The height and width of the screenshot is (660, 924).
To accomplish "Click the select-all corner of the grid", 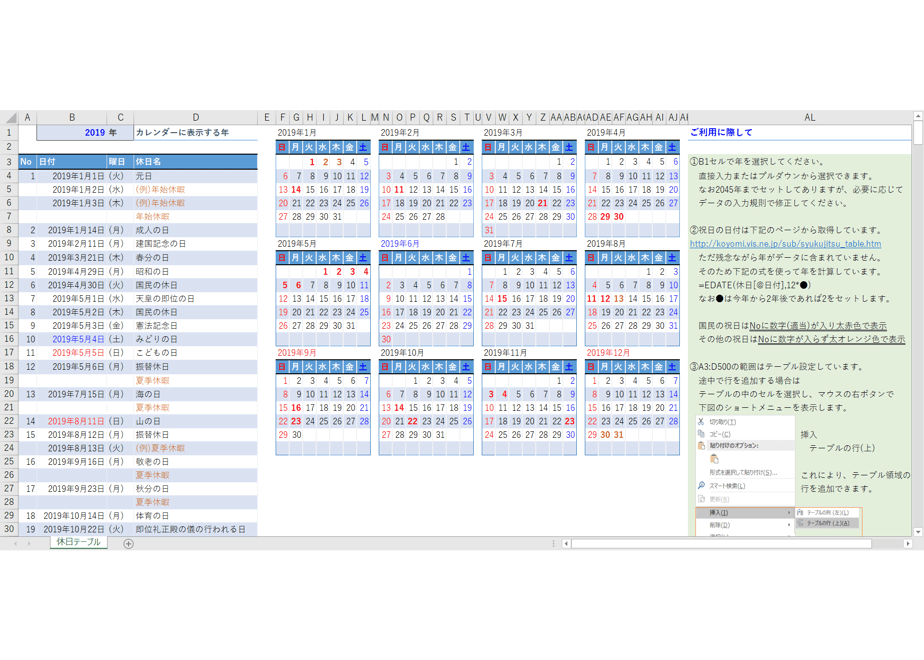I will coord(9,117).
